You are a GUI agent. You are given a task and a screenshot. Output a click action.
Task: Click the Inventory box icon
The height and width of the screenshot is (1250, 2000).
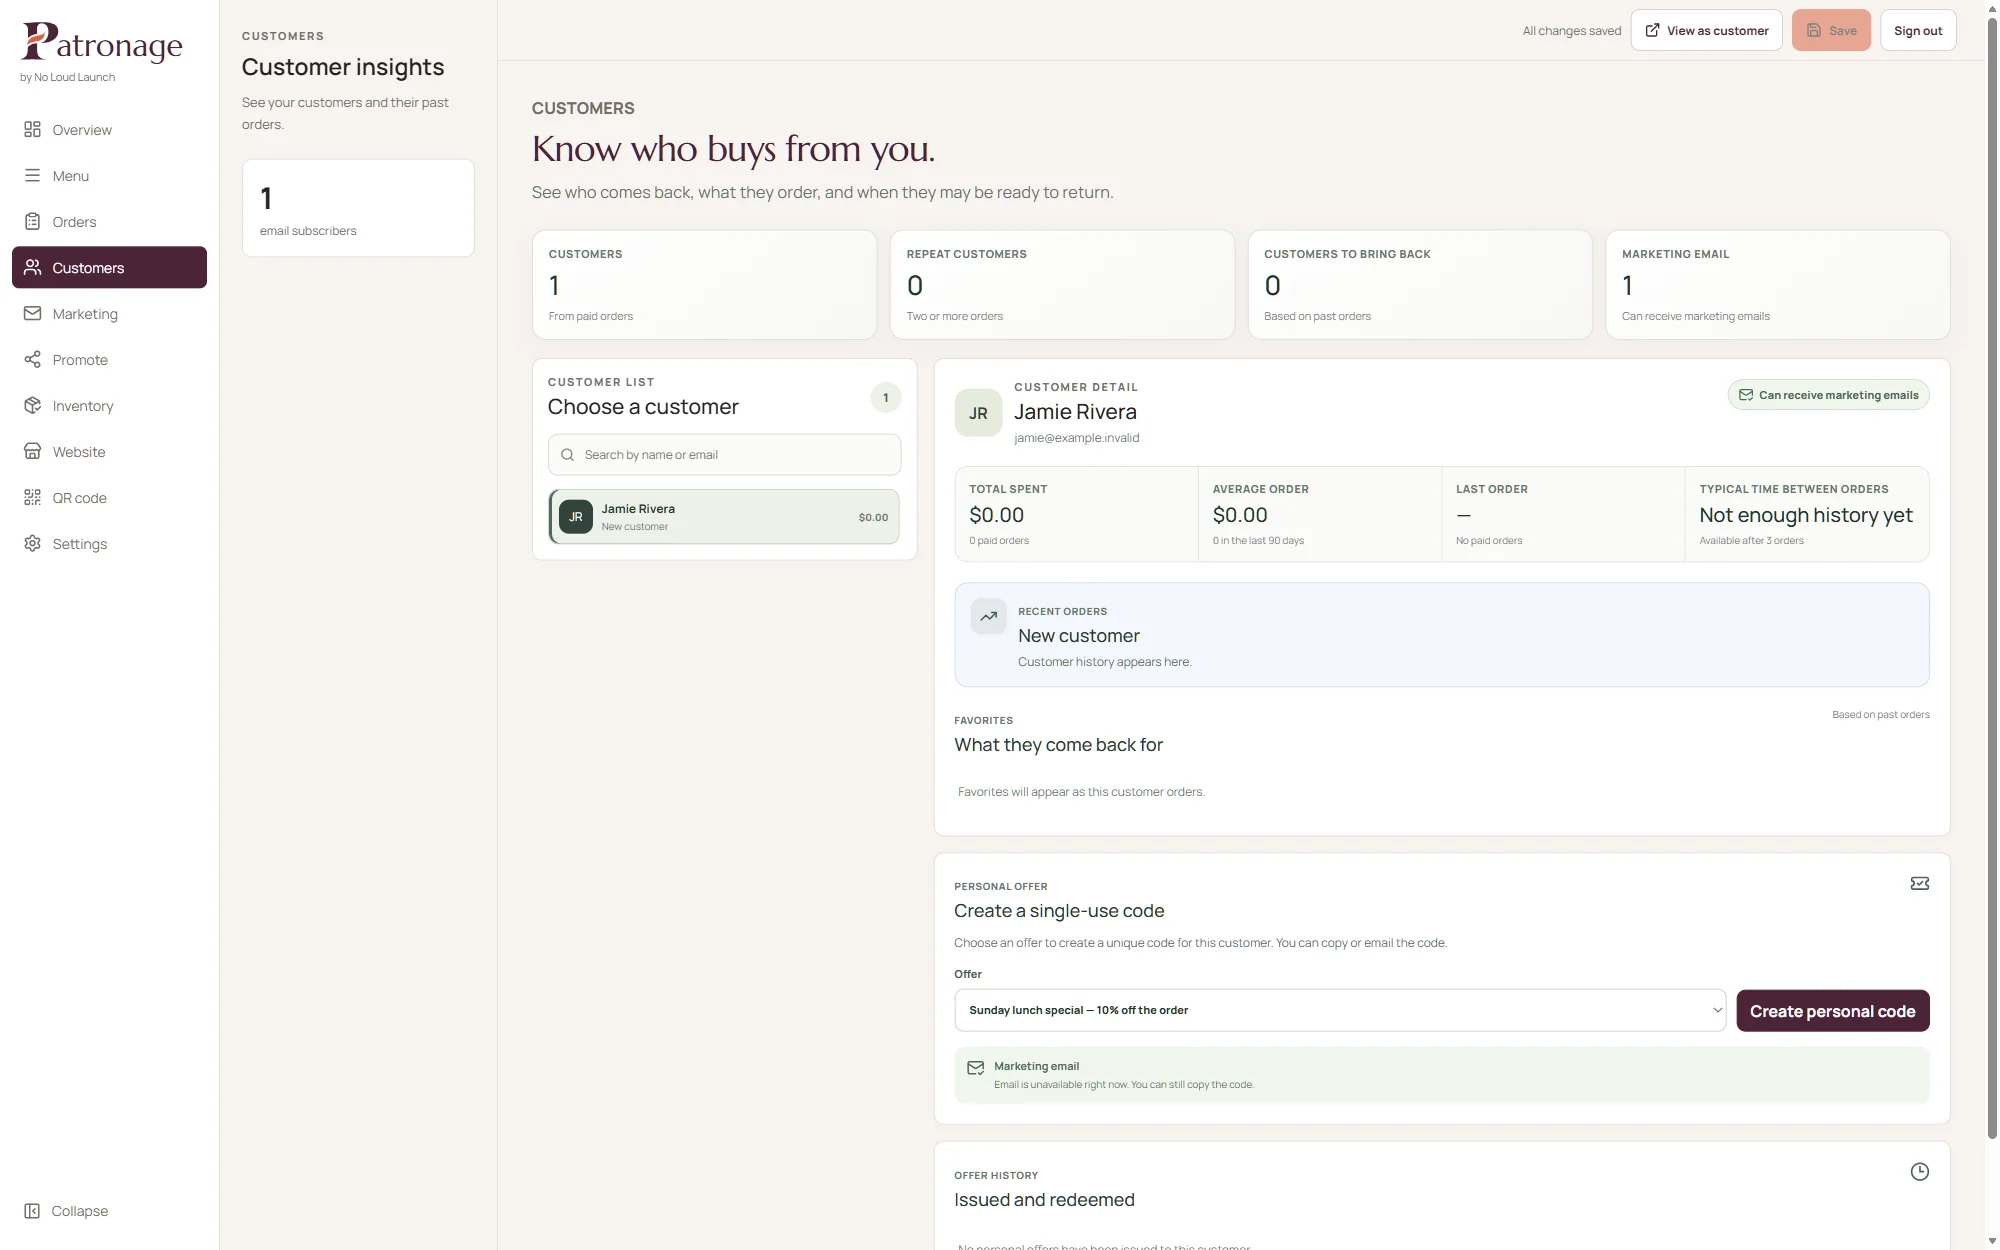(x=32, y=405)
